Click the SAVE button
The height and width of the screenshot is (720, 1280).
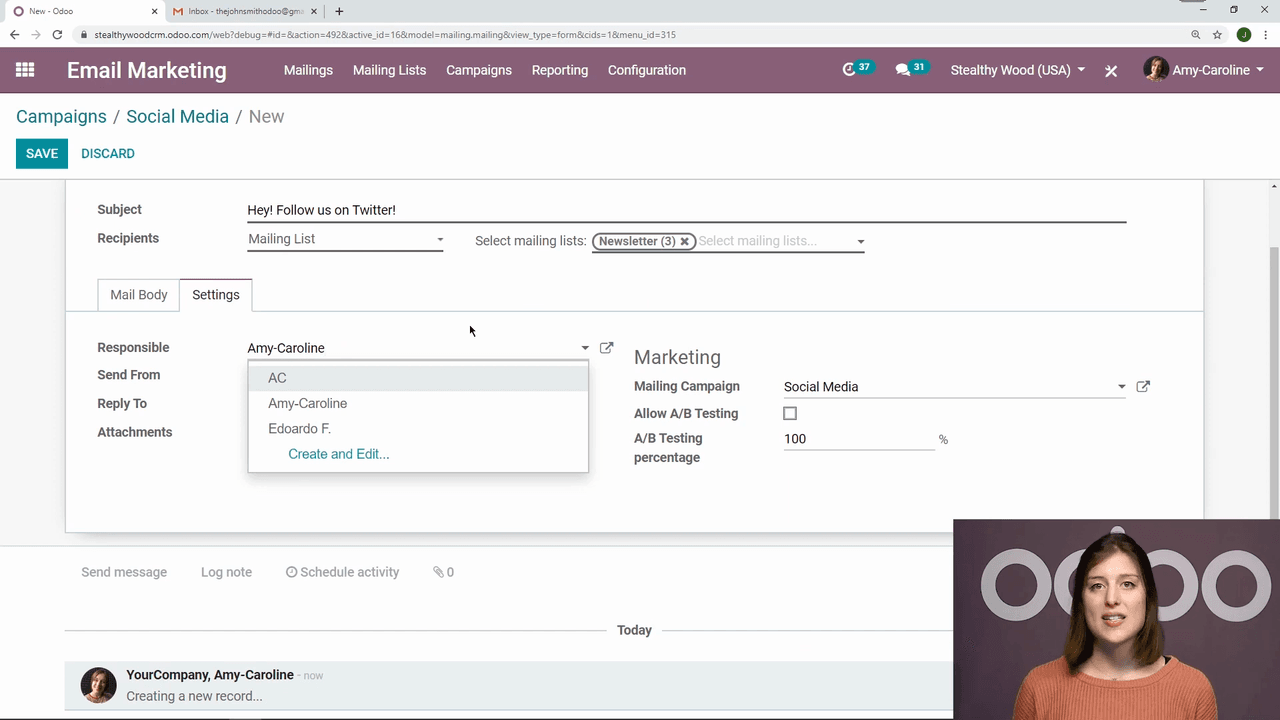42,154
